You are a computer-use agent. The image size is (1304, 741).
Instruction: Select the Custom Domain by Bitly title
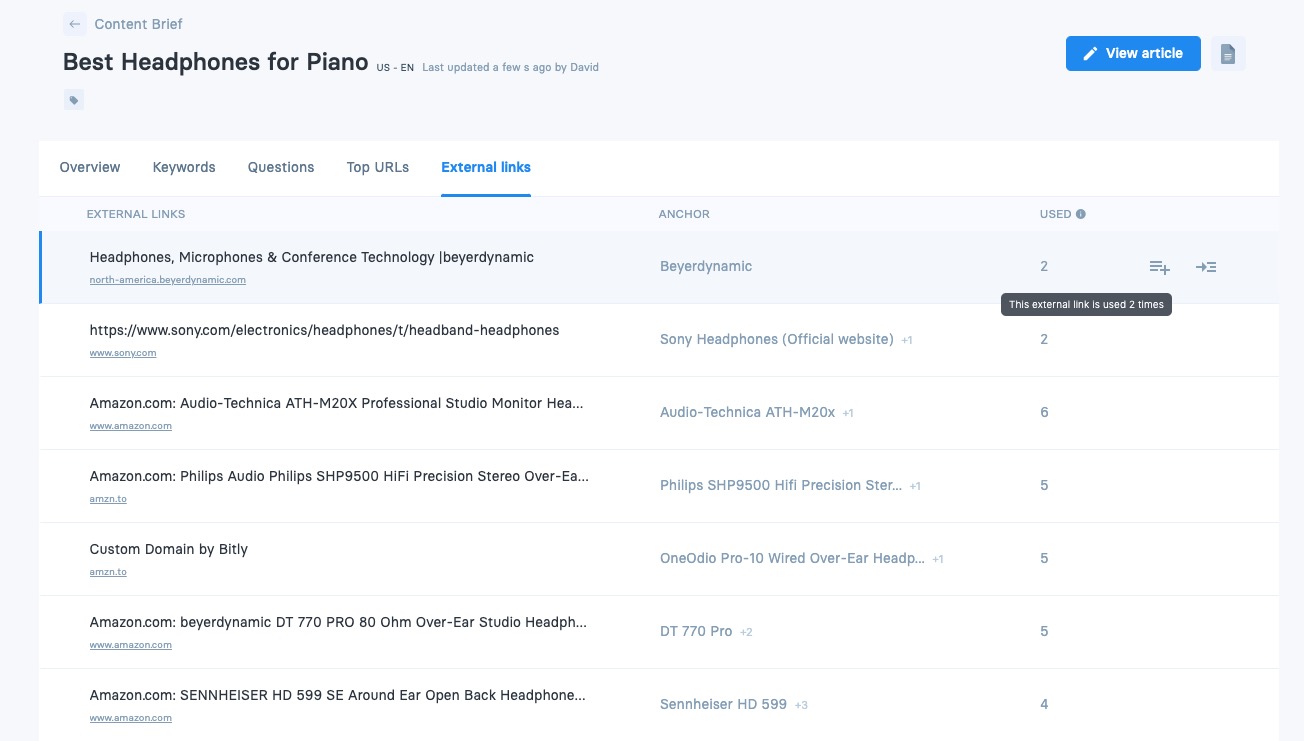pos(169,549)
